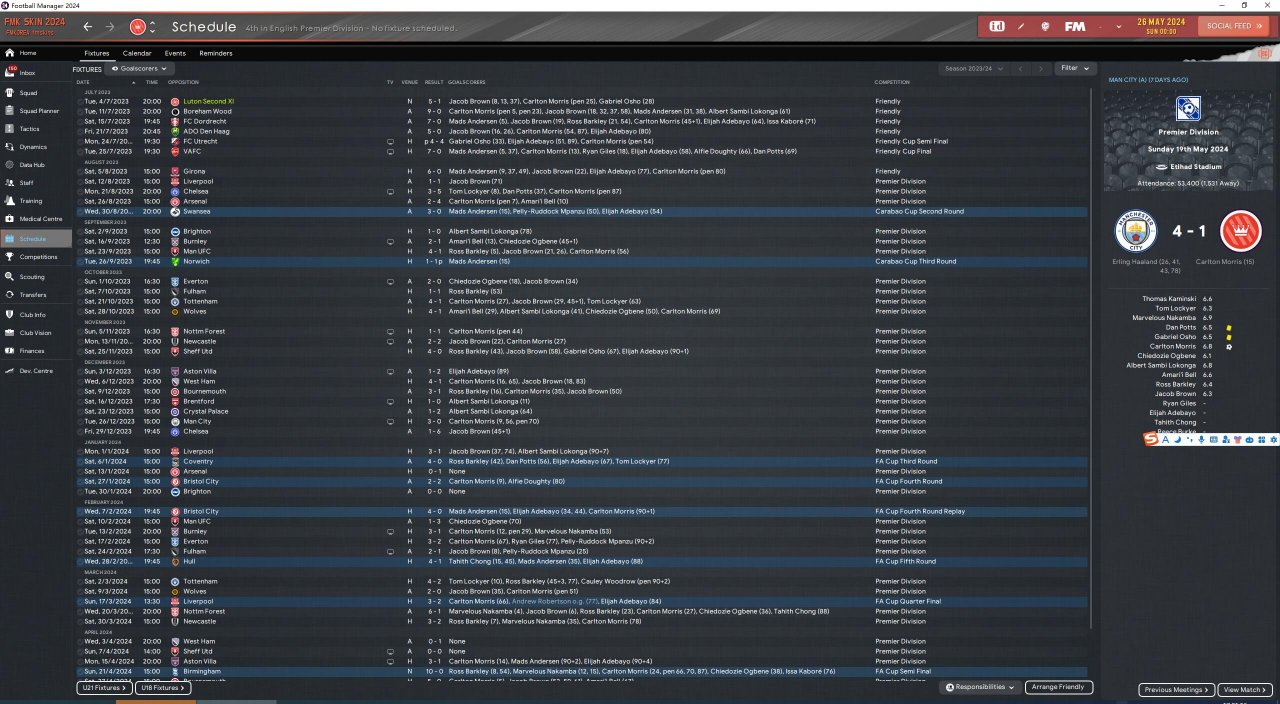Click the 'id' icon in top bar
Image resolution: width=1280 pixels, height=704 pixels.
pyautogui.click(x=997, y=26)
